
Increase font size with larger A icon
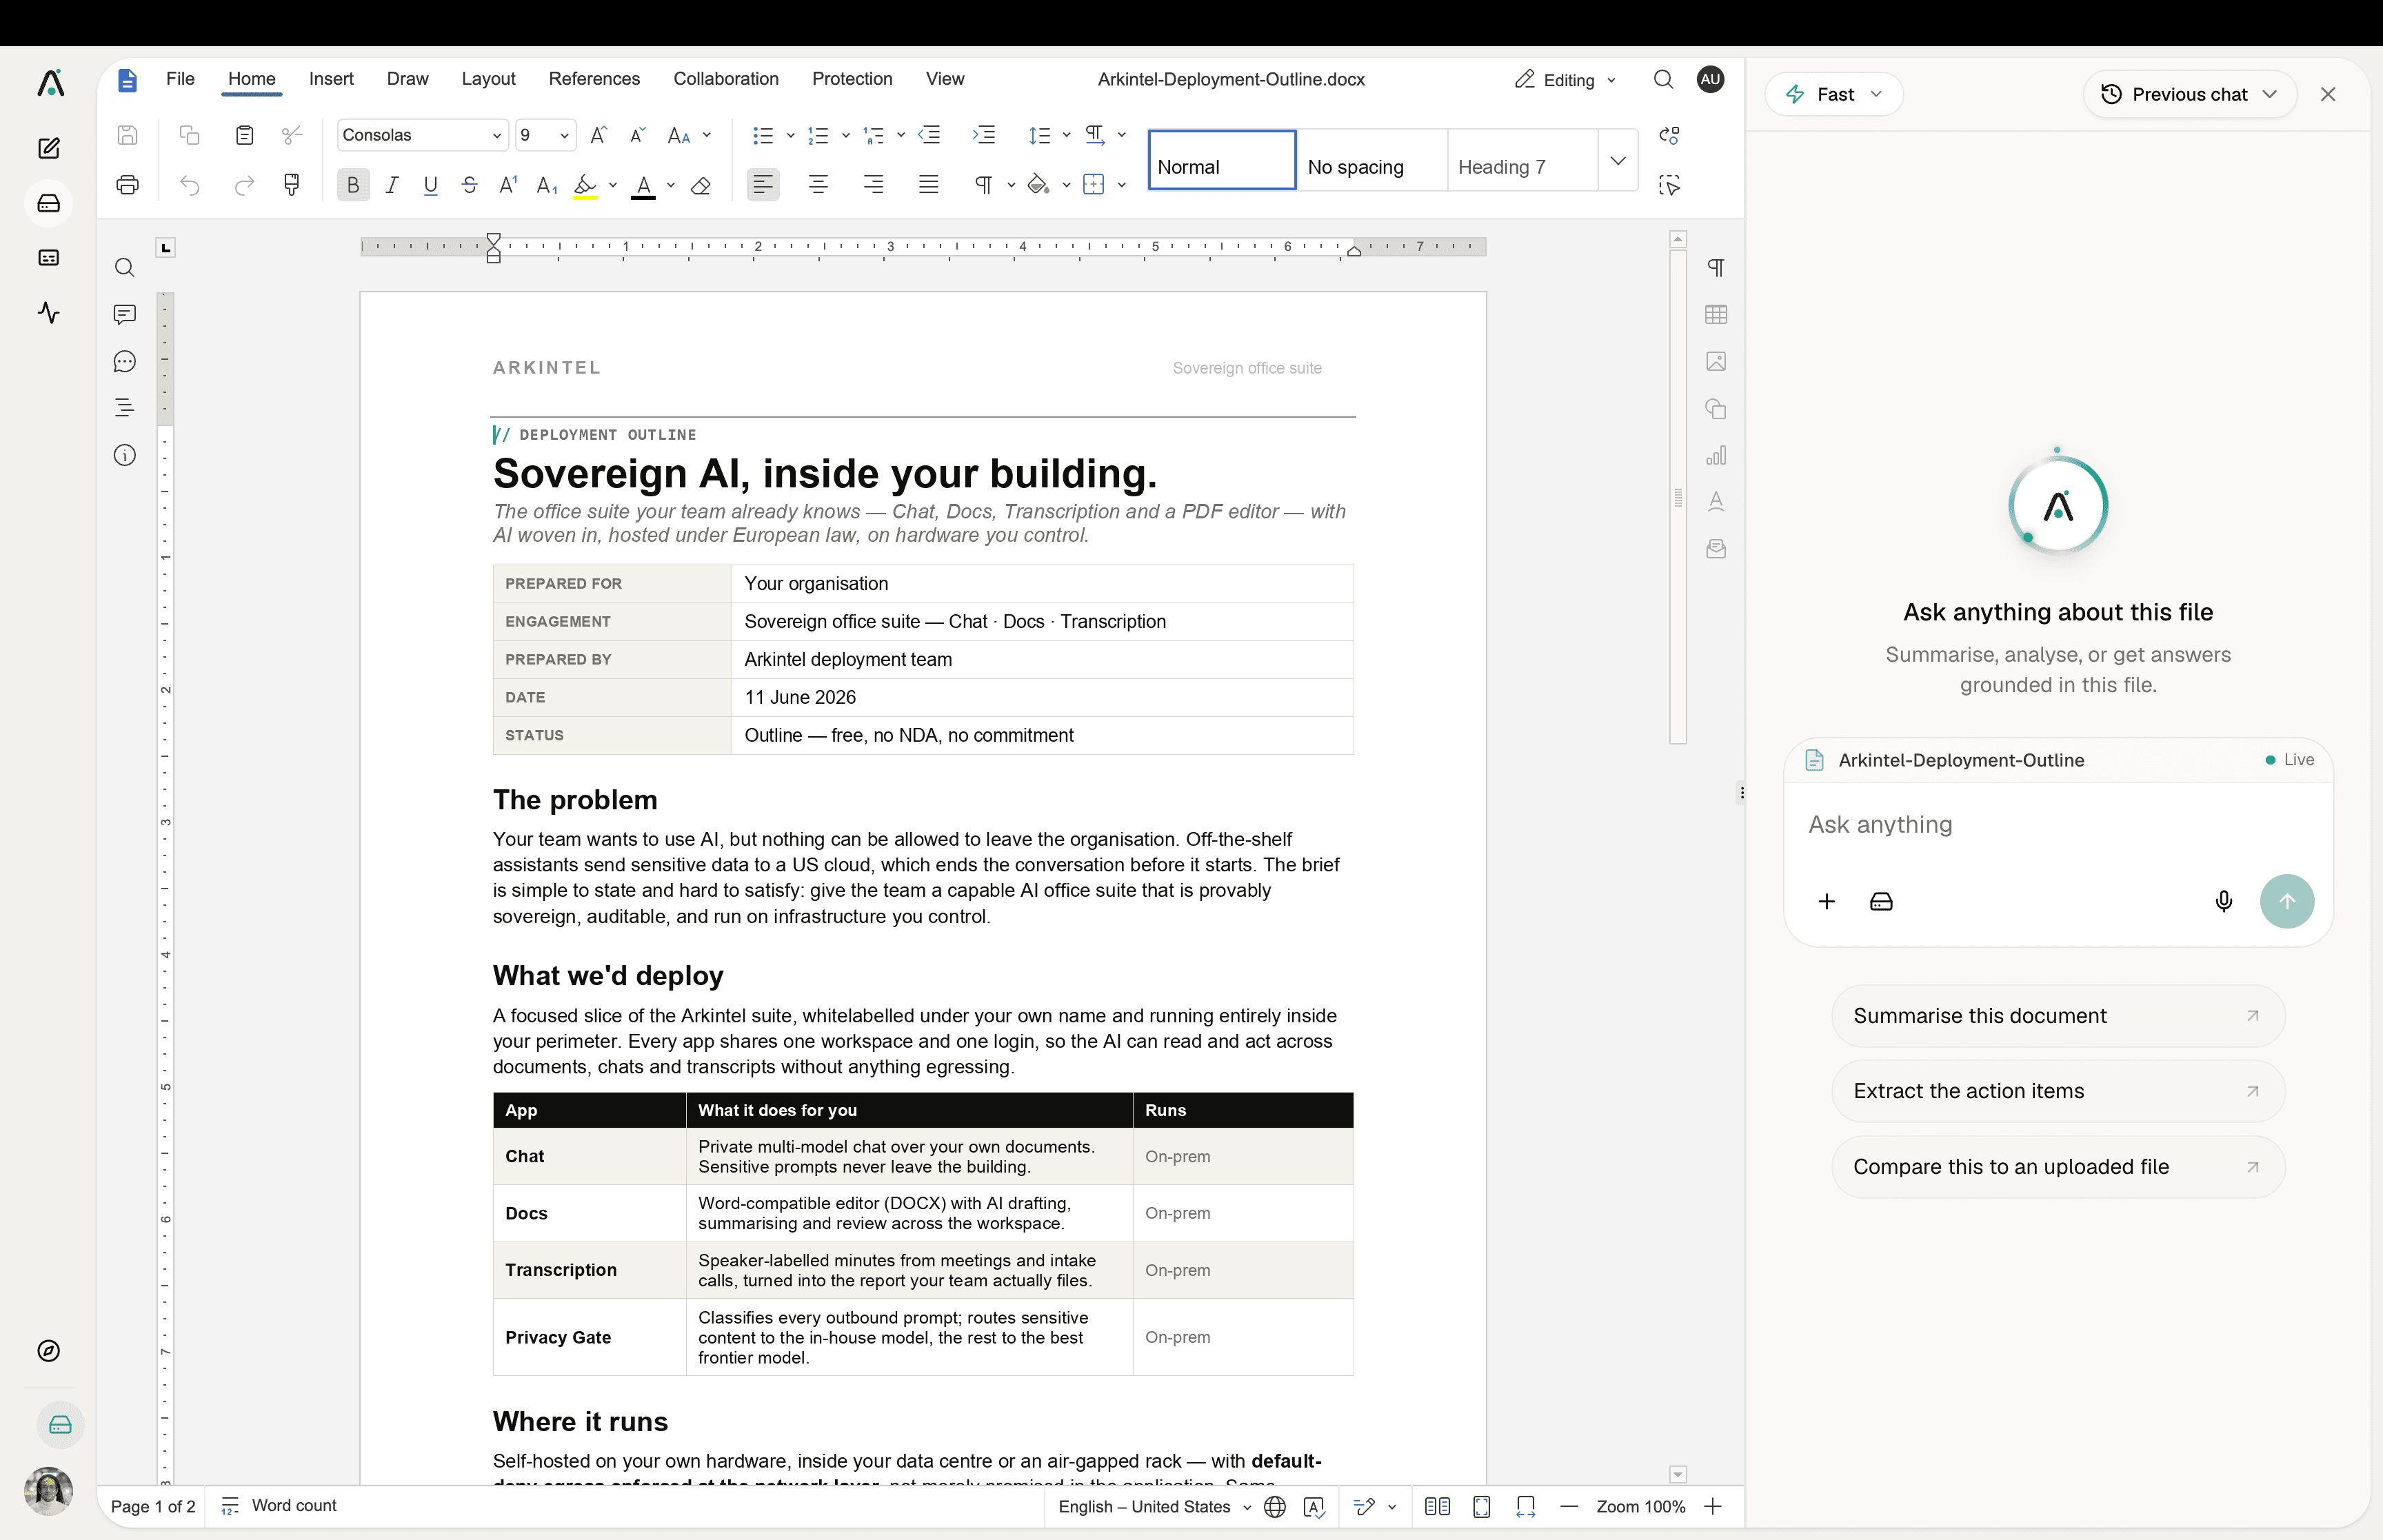(x=598, y=135)
